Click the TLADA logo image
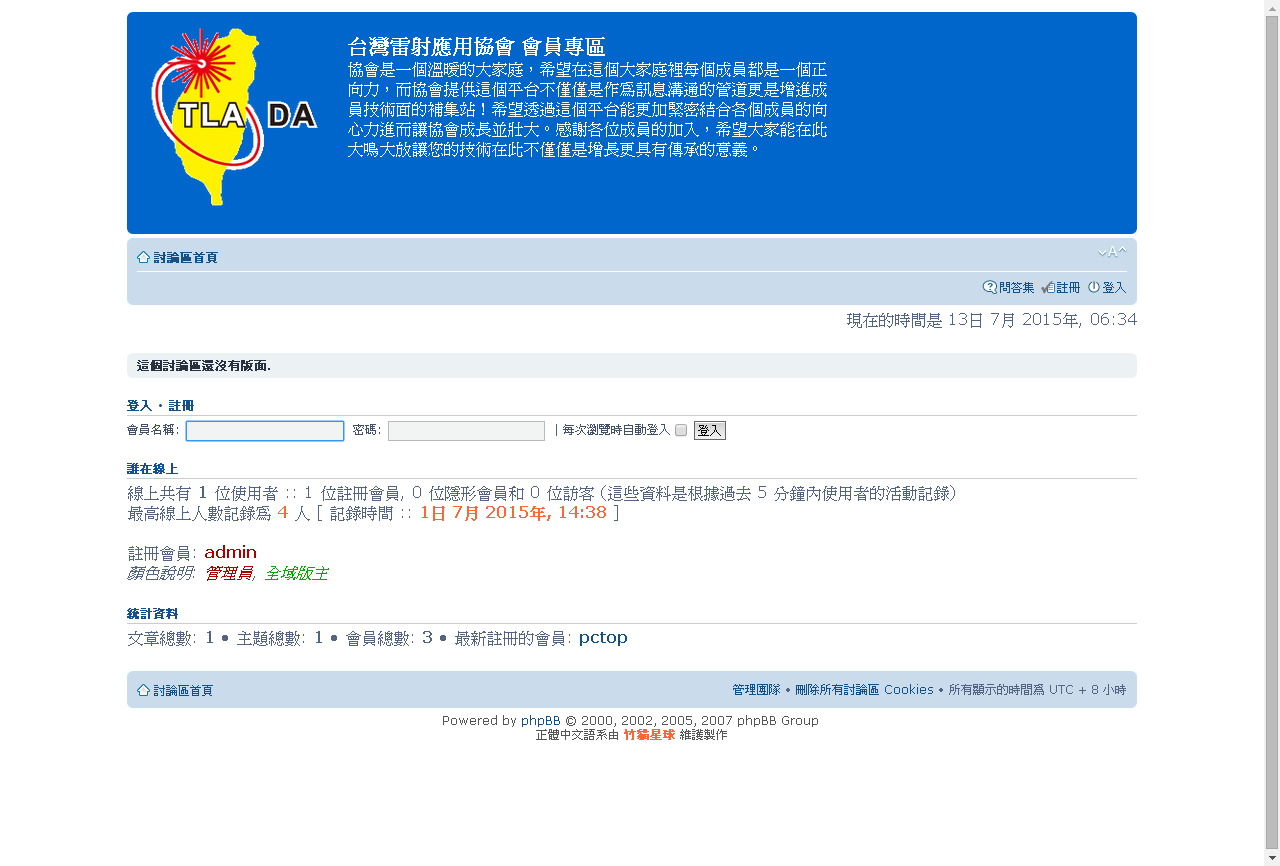The width and height of the screenshot is (1280, 866). [234, 116]
